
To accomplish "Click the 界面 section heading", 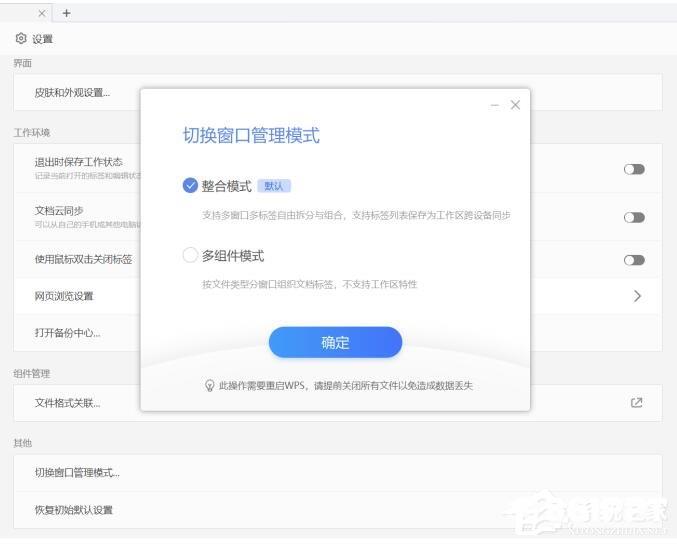I will (x=23, y=63).
